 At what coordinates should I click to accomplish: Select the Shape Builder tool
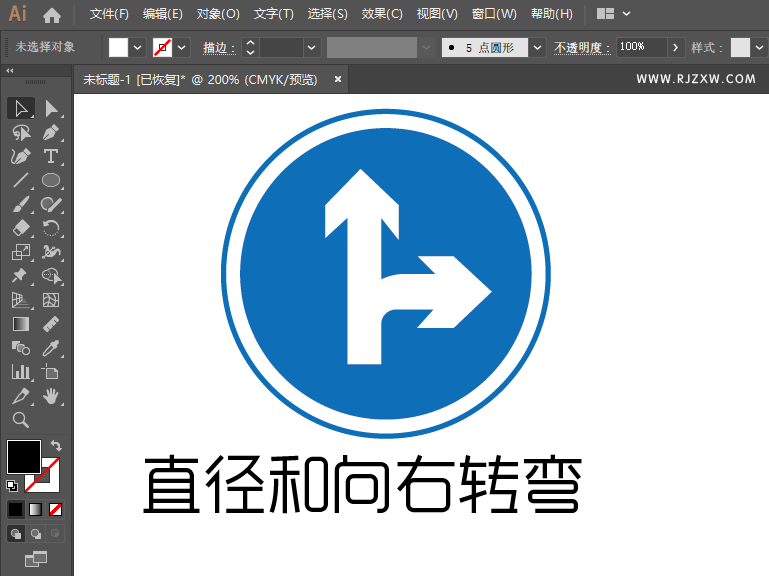51,276
